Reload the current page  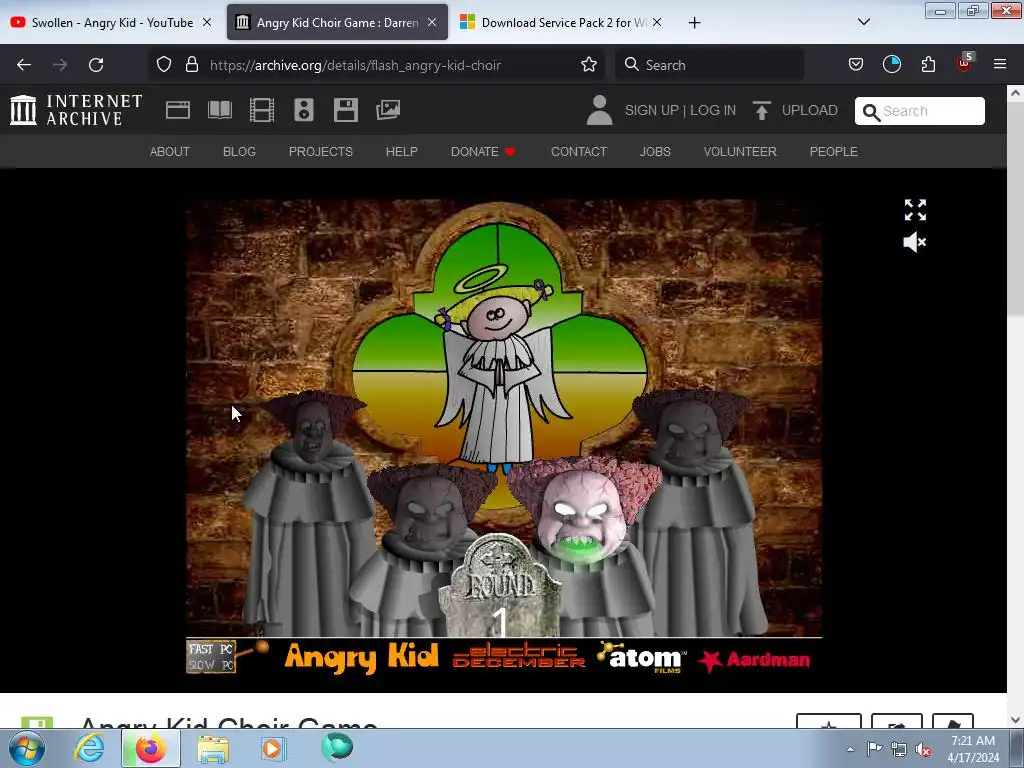[96, 65]
